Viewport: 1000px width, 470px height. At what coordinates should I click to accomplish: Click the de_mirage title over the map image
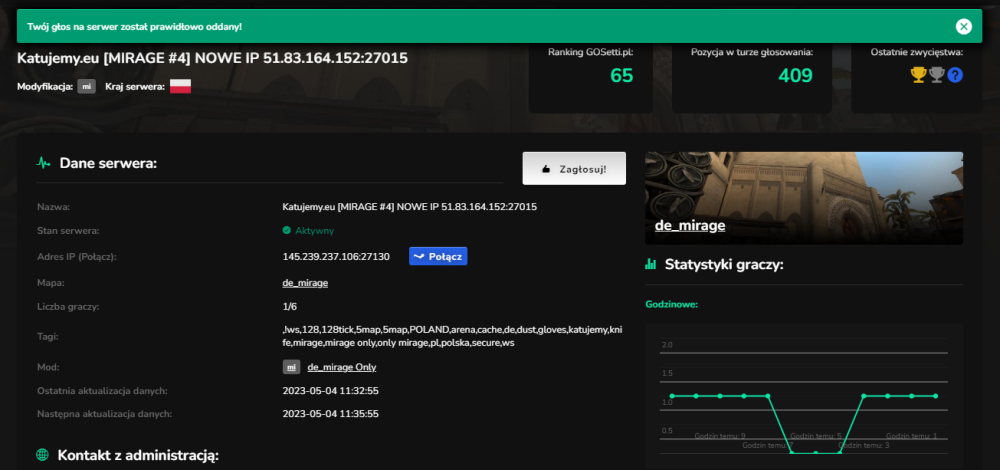tap(690, 225)
